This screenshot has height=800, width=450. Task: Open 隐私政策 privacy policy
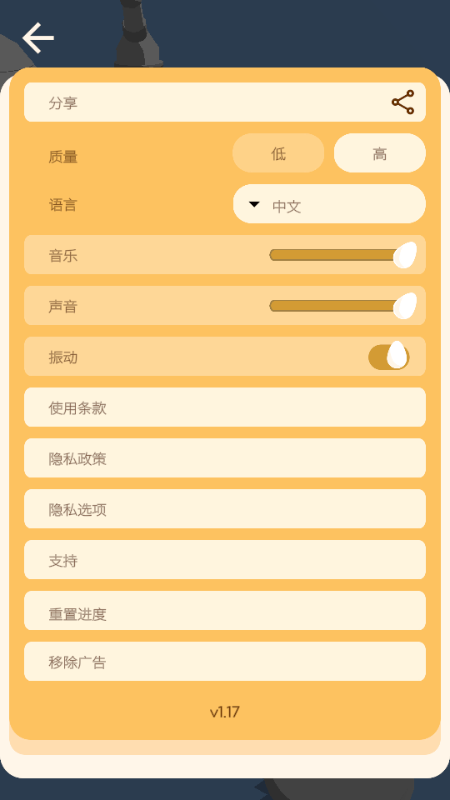pos(225,458)
